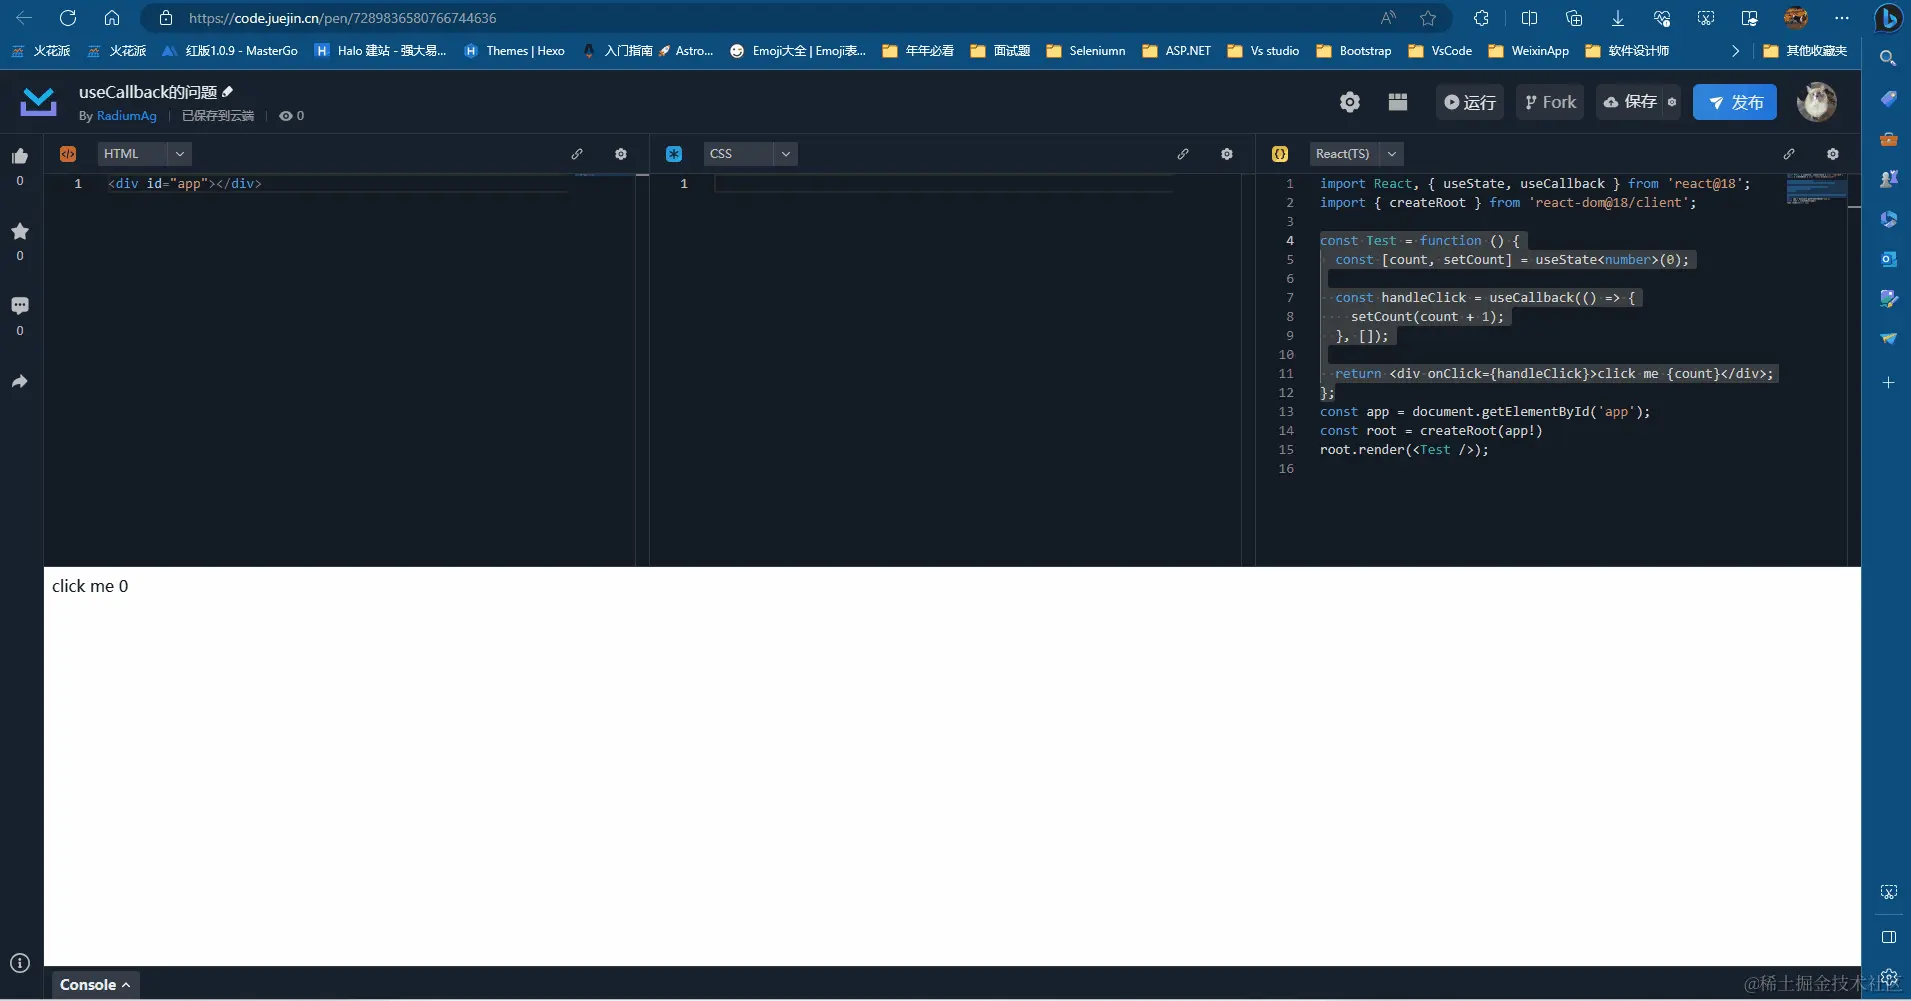
Task: Click sidebar search magnifier icon
Action: [x=1888, y=58]
